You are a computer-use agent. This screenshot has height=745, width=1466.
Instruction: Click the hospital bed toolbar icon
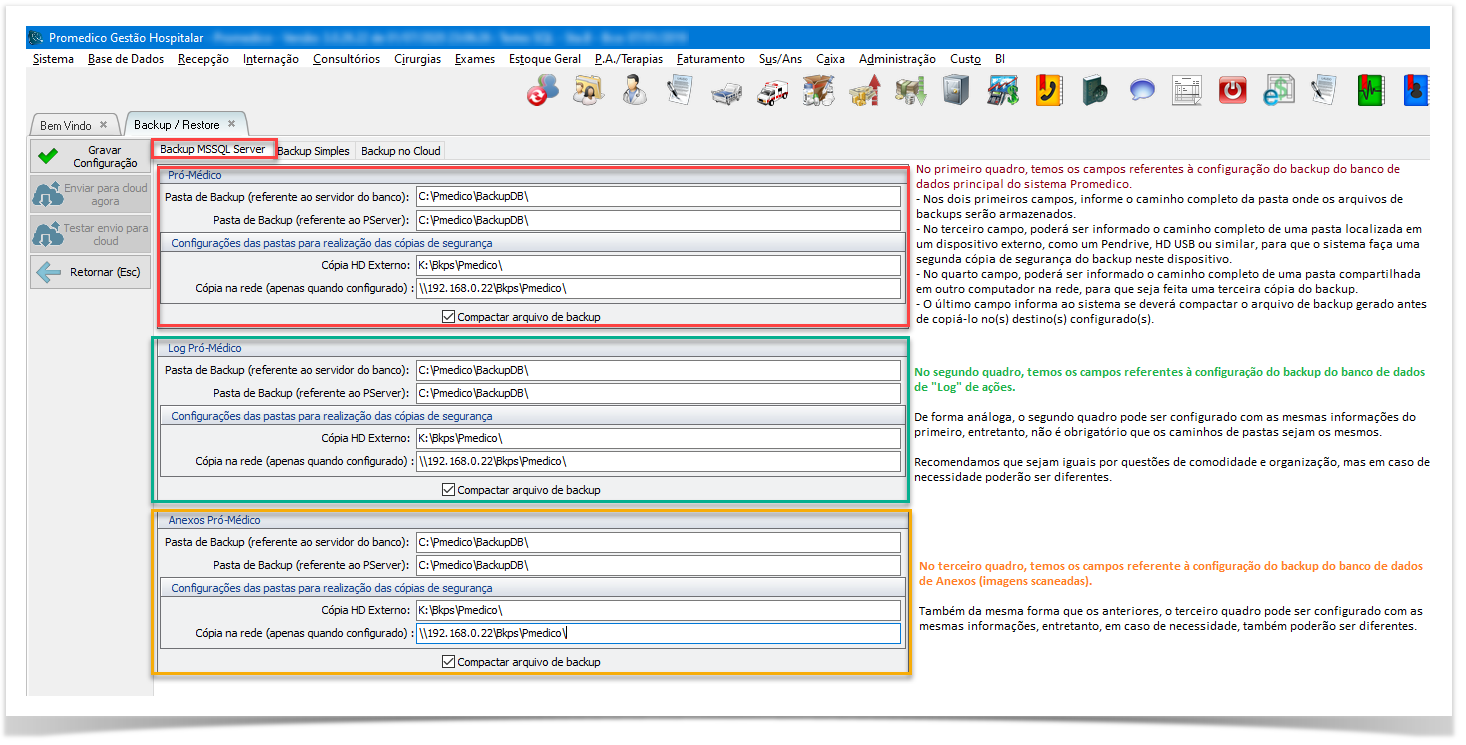(725, 92)
